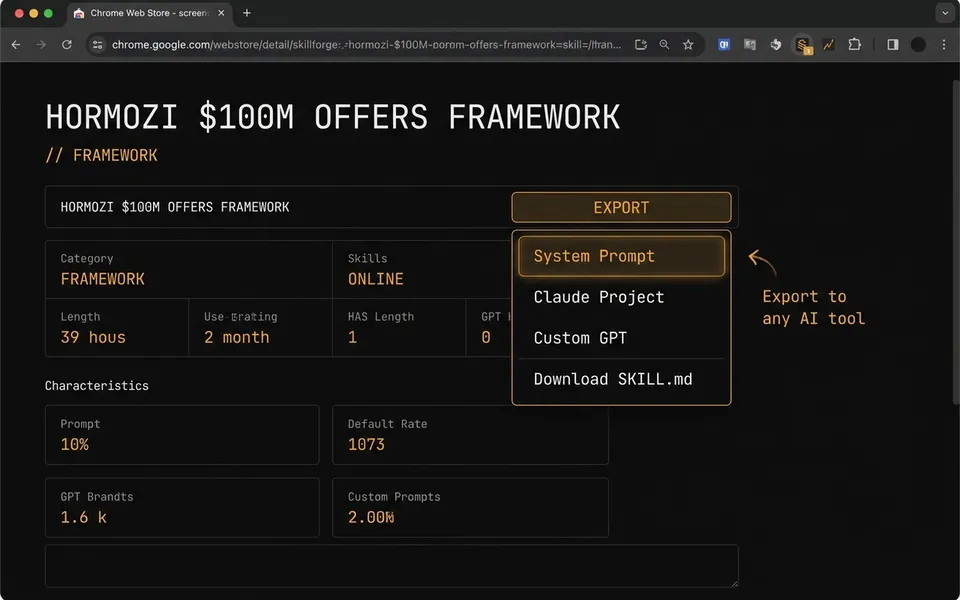Open the white blob extension icon
960x600 pixels.
(776, 45)
